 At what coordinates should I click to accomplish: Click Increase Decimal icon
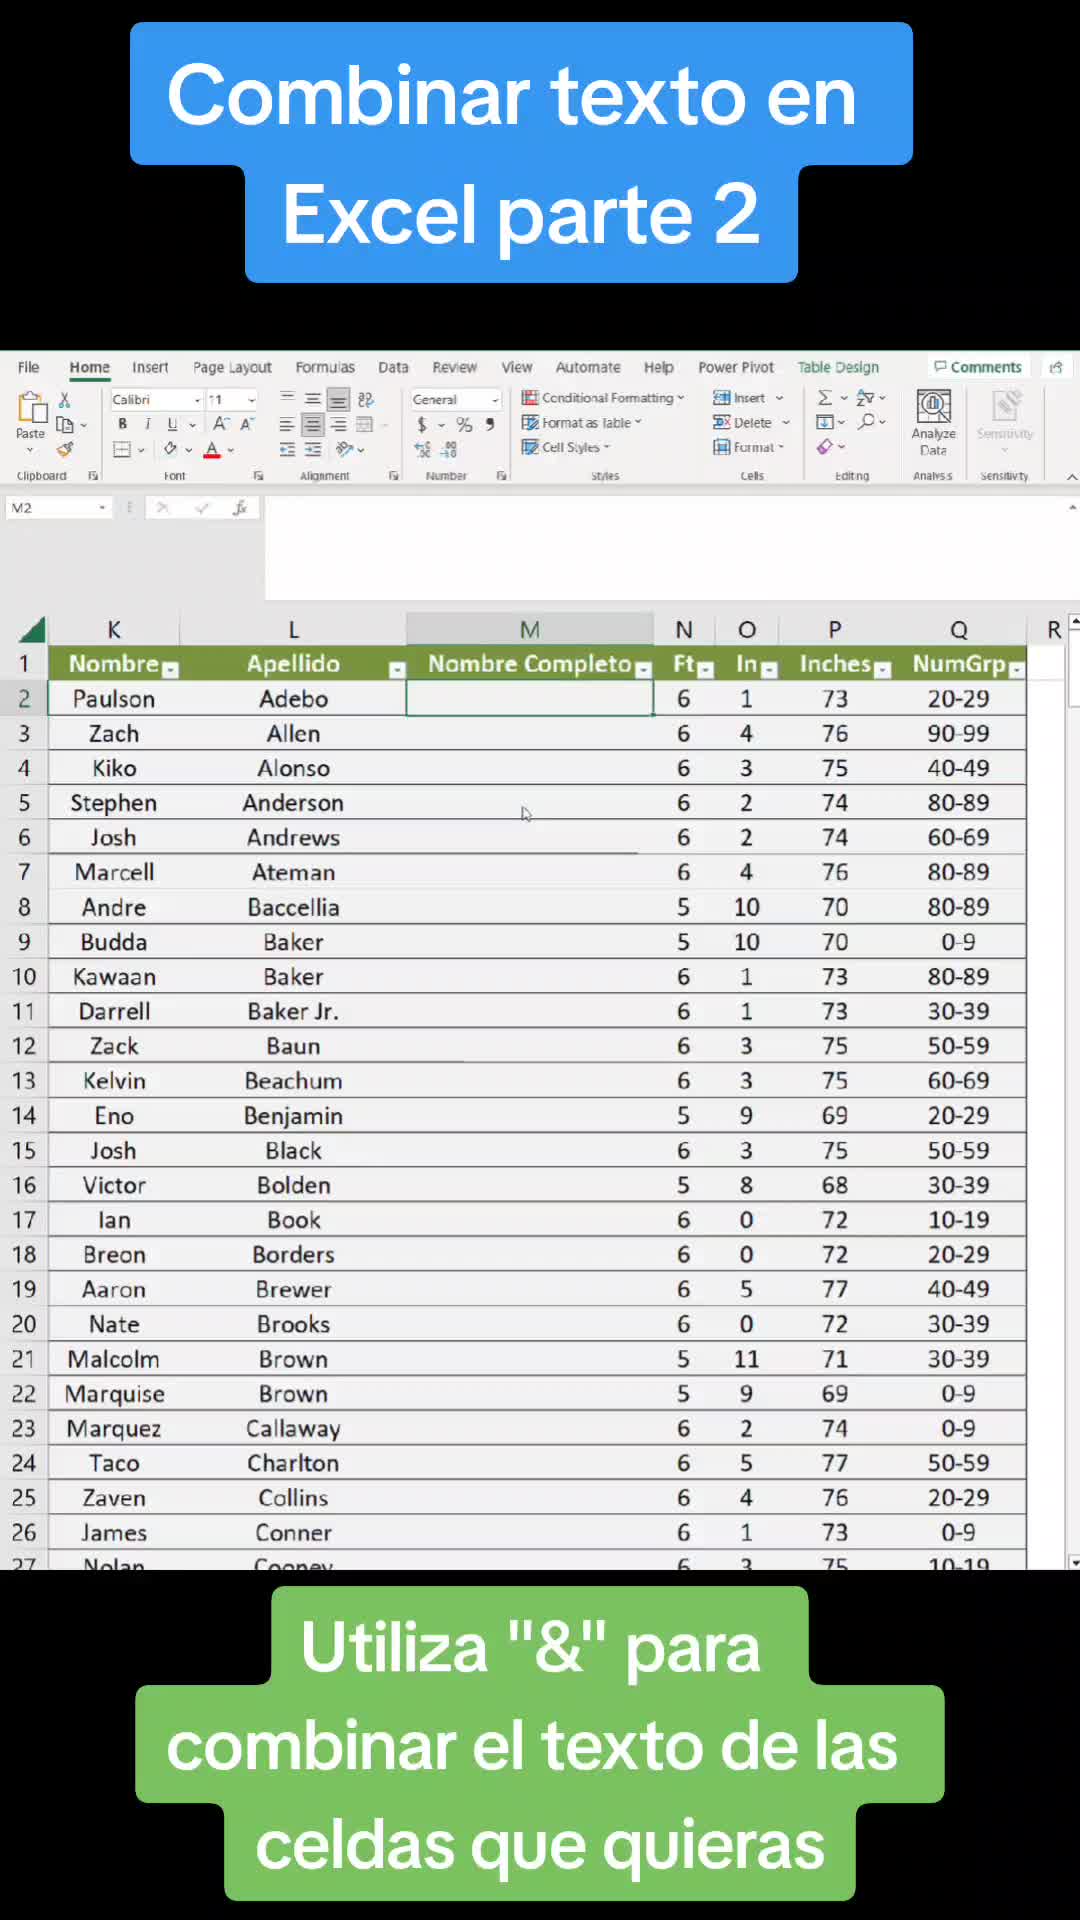tap(423, 450)
